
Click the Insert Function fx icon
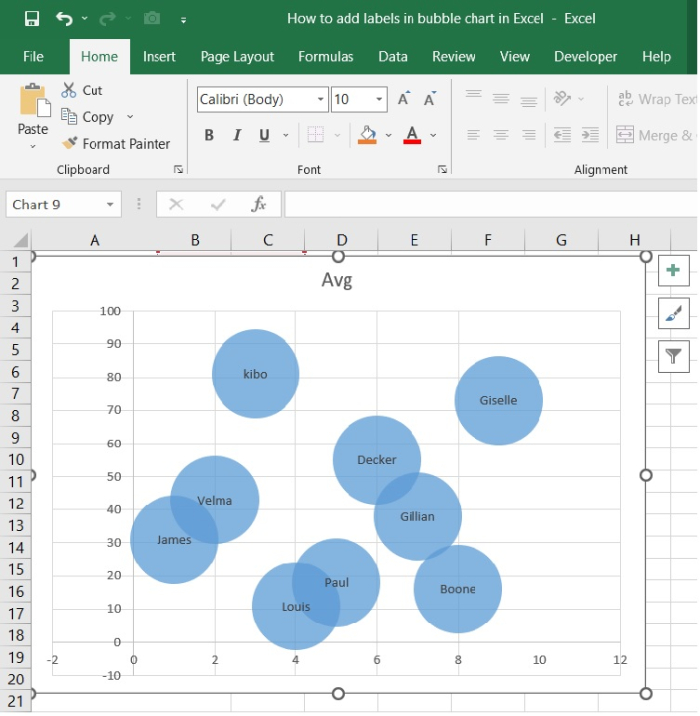258,205
